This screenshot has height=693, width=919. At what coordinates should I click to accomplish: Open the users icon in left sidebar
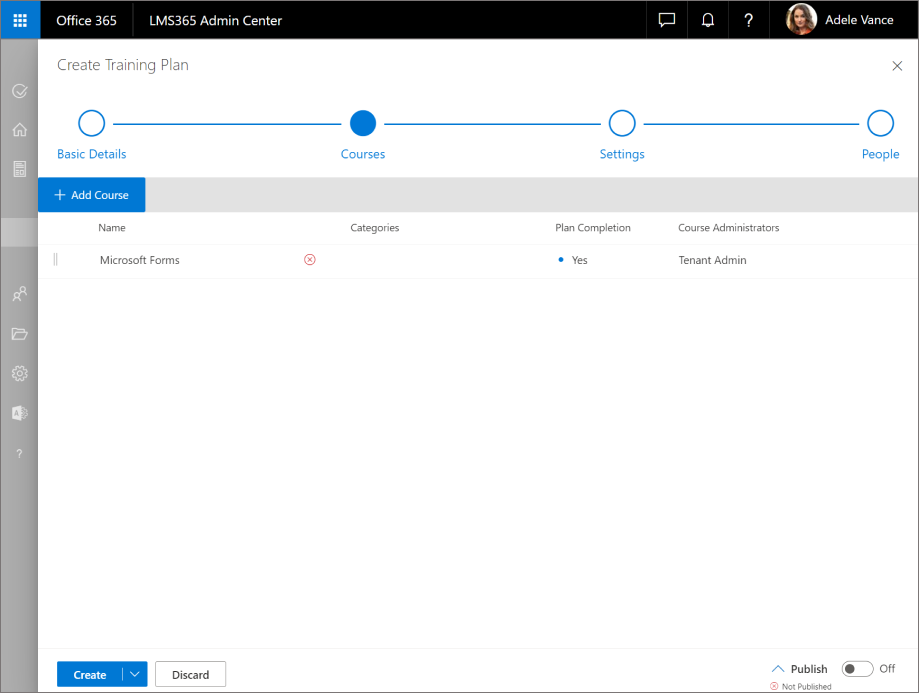[x=19, y=294]
